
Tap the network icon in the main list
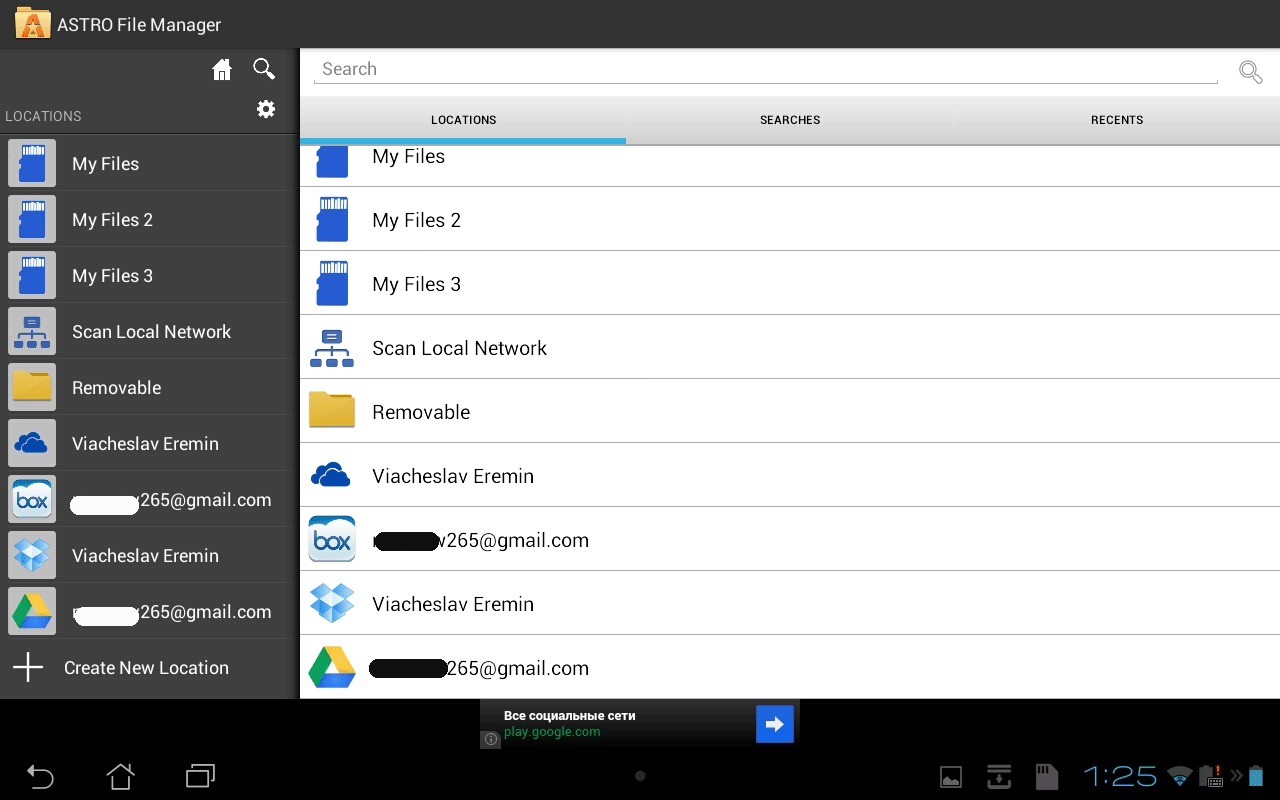click(x=332, y=348)
